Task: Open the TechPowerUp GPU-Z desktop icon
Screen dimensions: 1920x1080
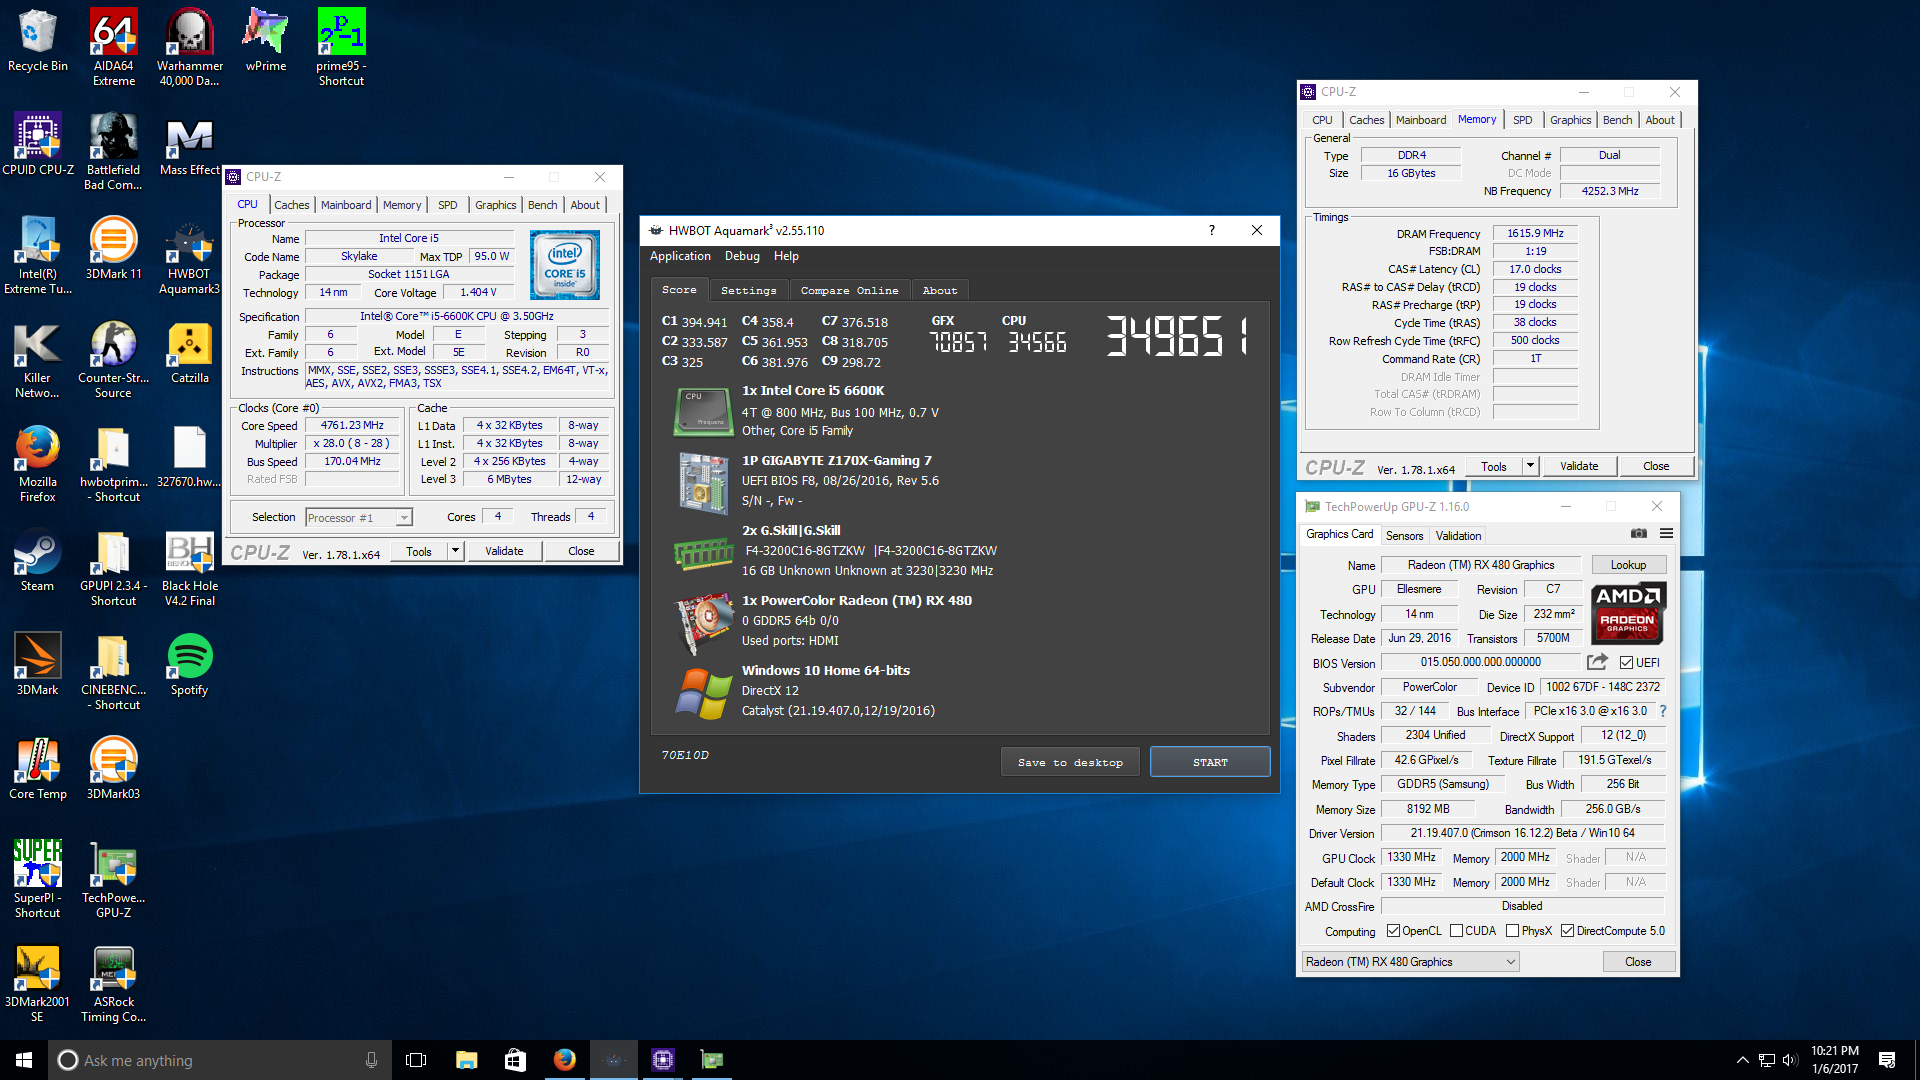Action: [114, 879]
